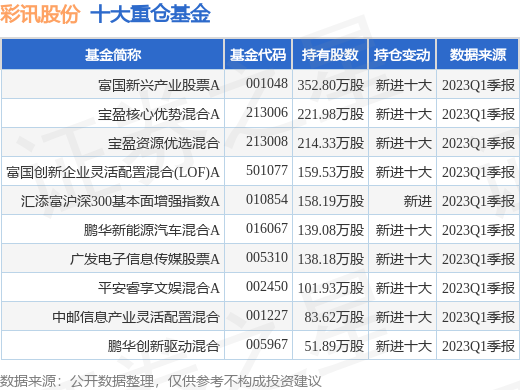The width and height of the screenshot is (520, 390).
Task: Select fund name 宝盈资源优选混合
Action: click(163, 143)
